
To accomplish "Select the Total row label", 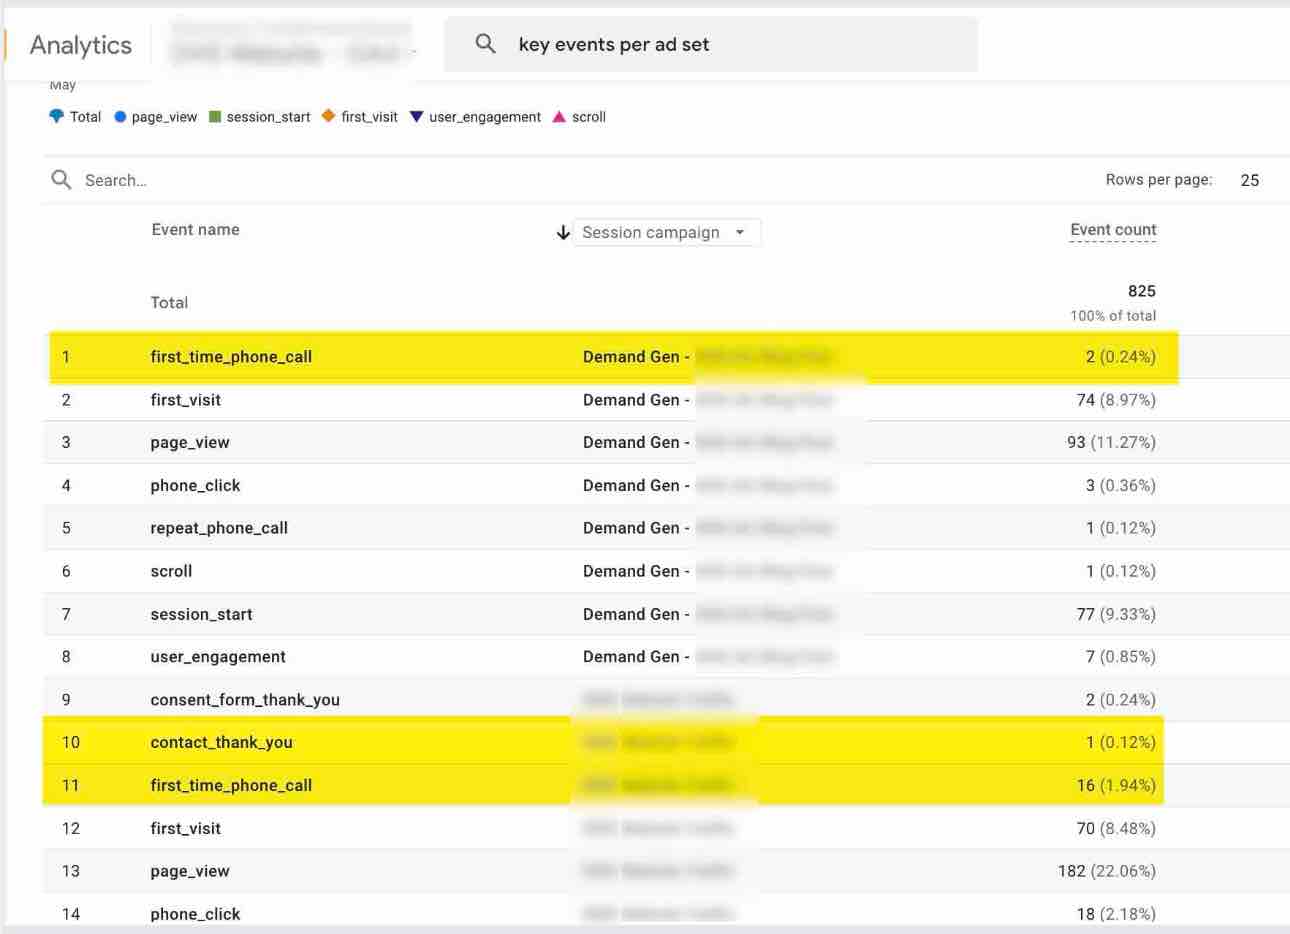I will (169, 302).
